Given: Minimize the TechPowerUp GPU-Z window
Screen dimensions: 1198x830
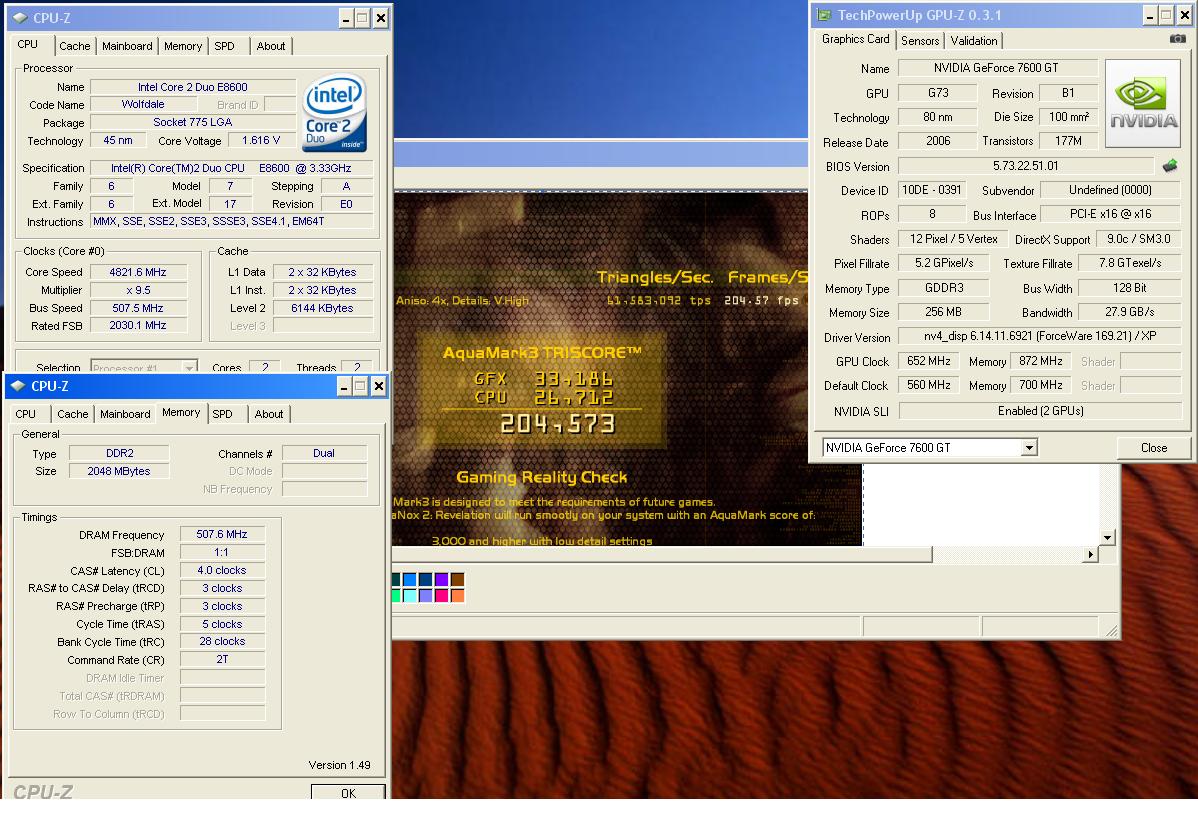Looking at the screenshot, I should tap(1150, 15).
